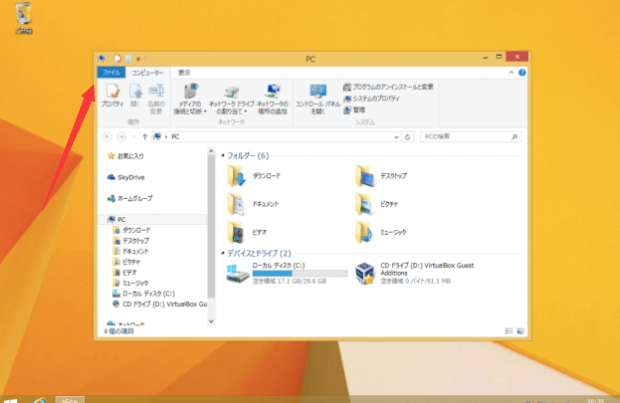Click the プロパティ ribbon button
Viewport: 620px width, 403px height.
(112, 95)
